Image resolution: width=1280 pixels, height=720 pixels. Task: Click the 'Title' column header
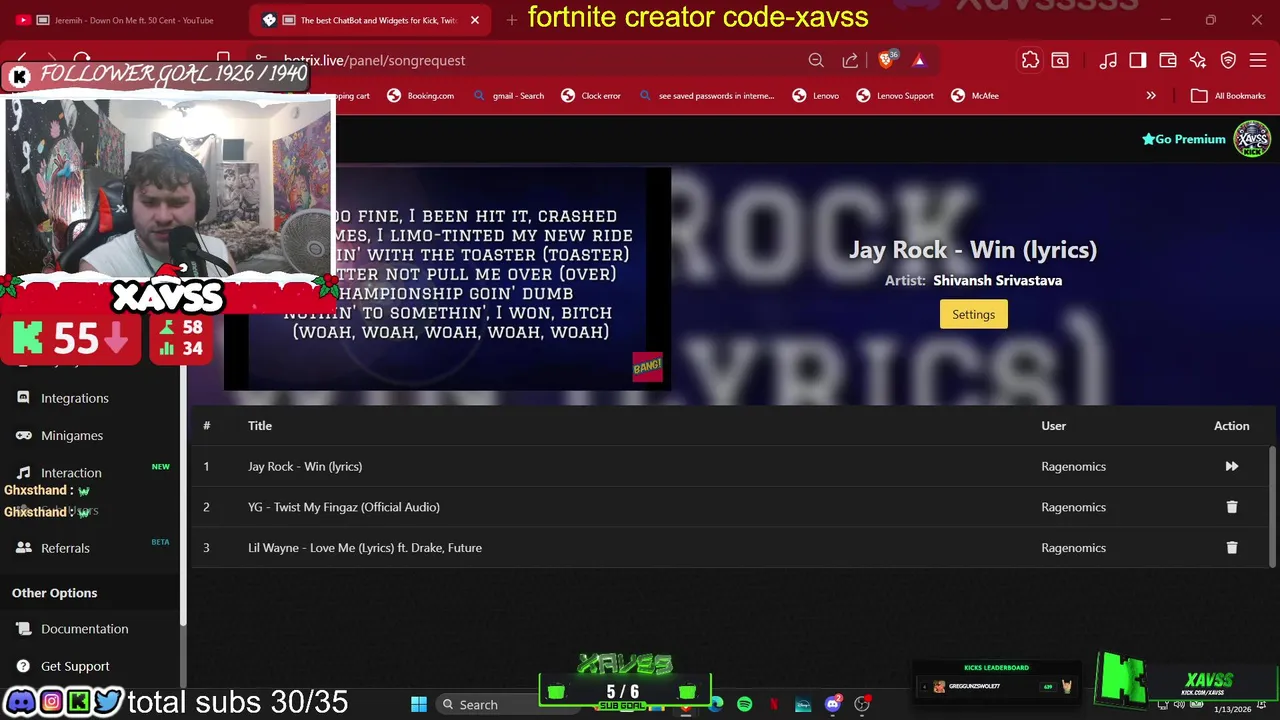click(x=260, y=426)
